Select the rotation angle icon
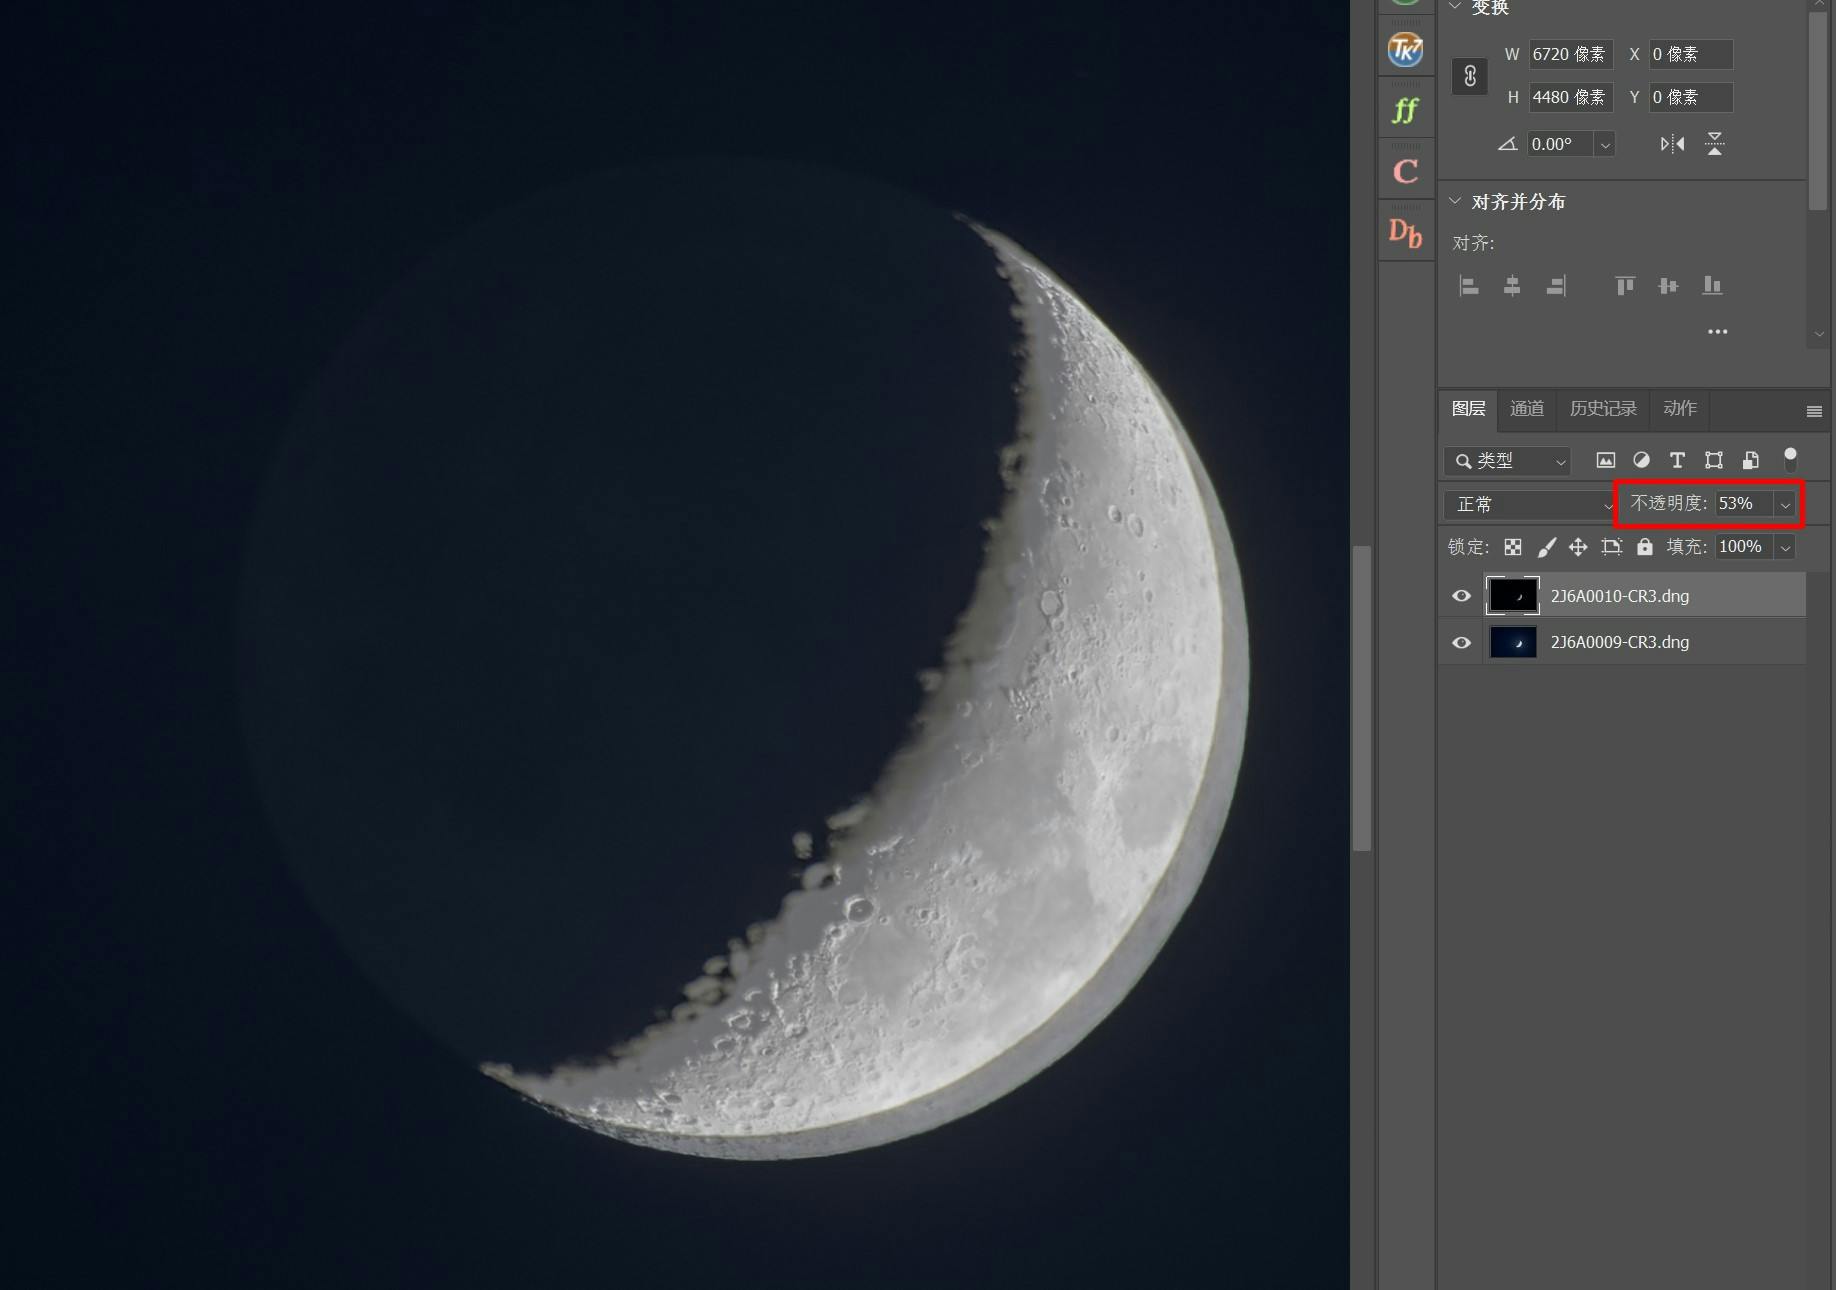 (1507, 144)
